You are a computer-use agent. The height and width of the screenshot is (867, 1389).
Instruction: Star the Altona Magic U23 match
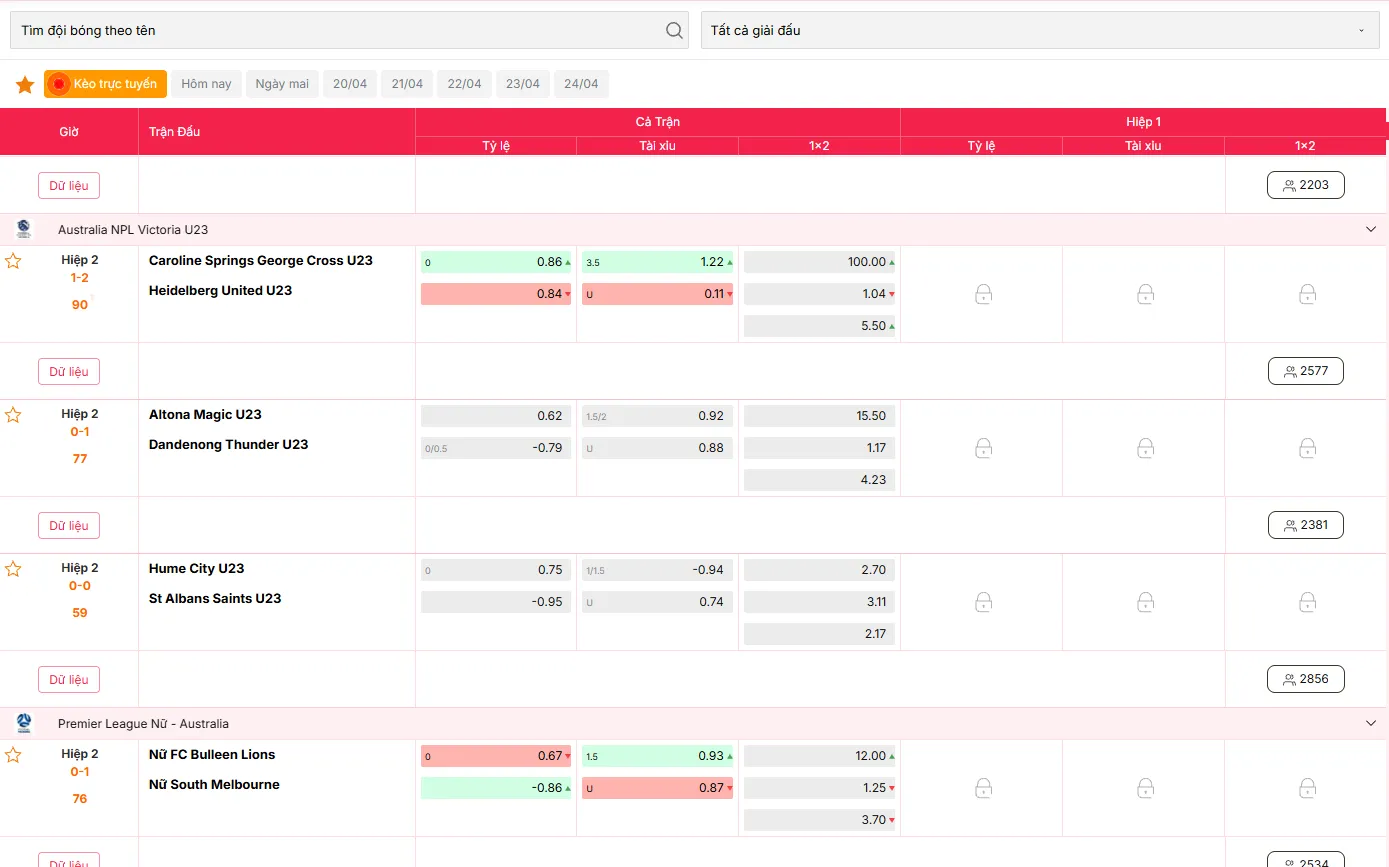(13, 415)
